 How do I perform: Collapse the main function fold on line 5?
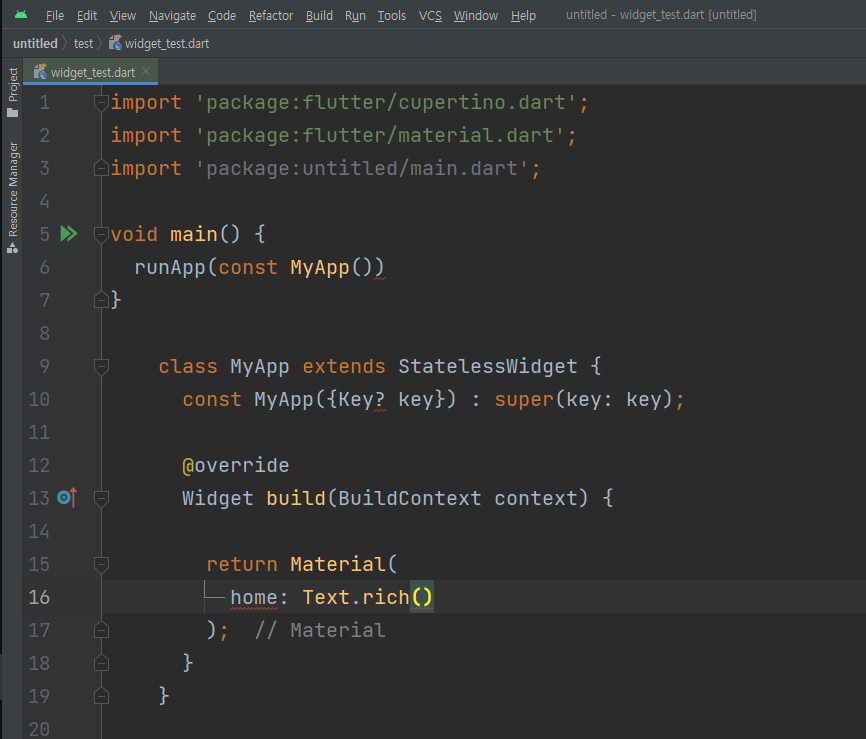click(x=101, y=234)
